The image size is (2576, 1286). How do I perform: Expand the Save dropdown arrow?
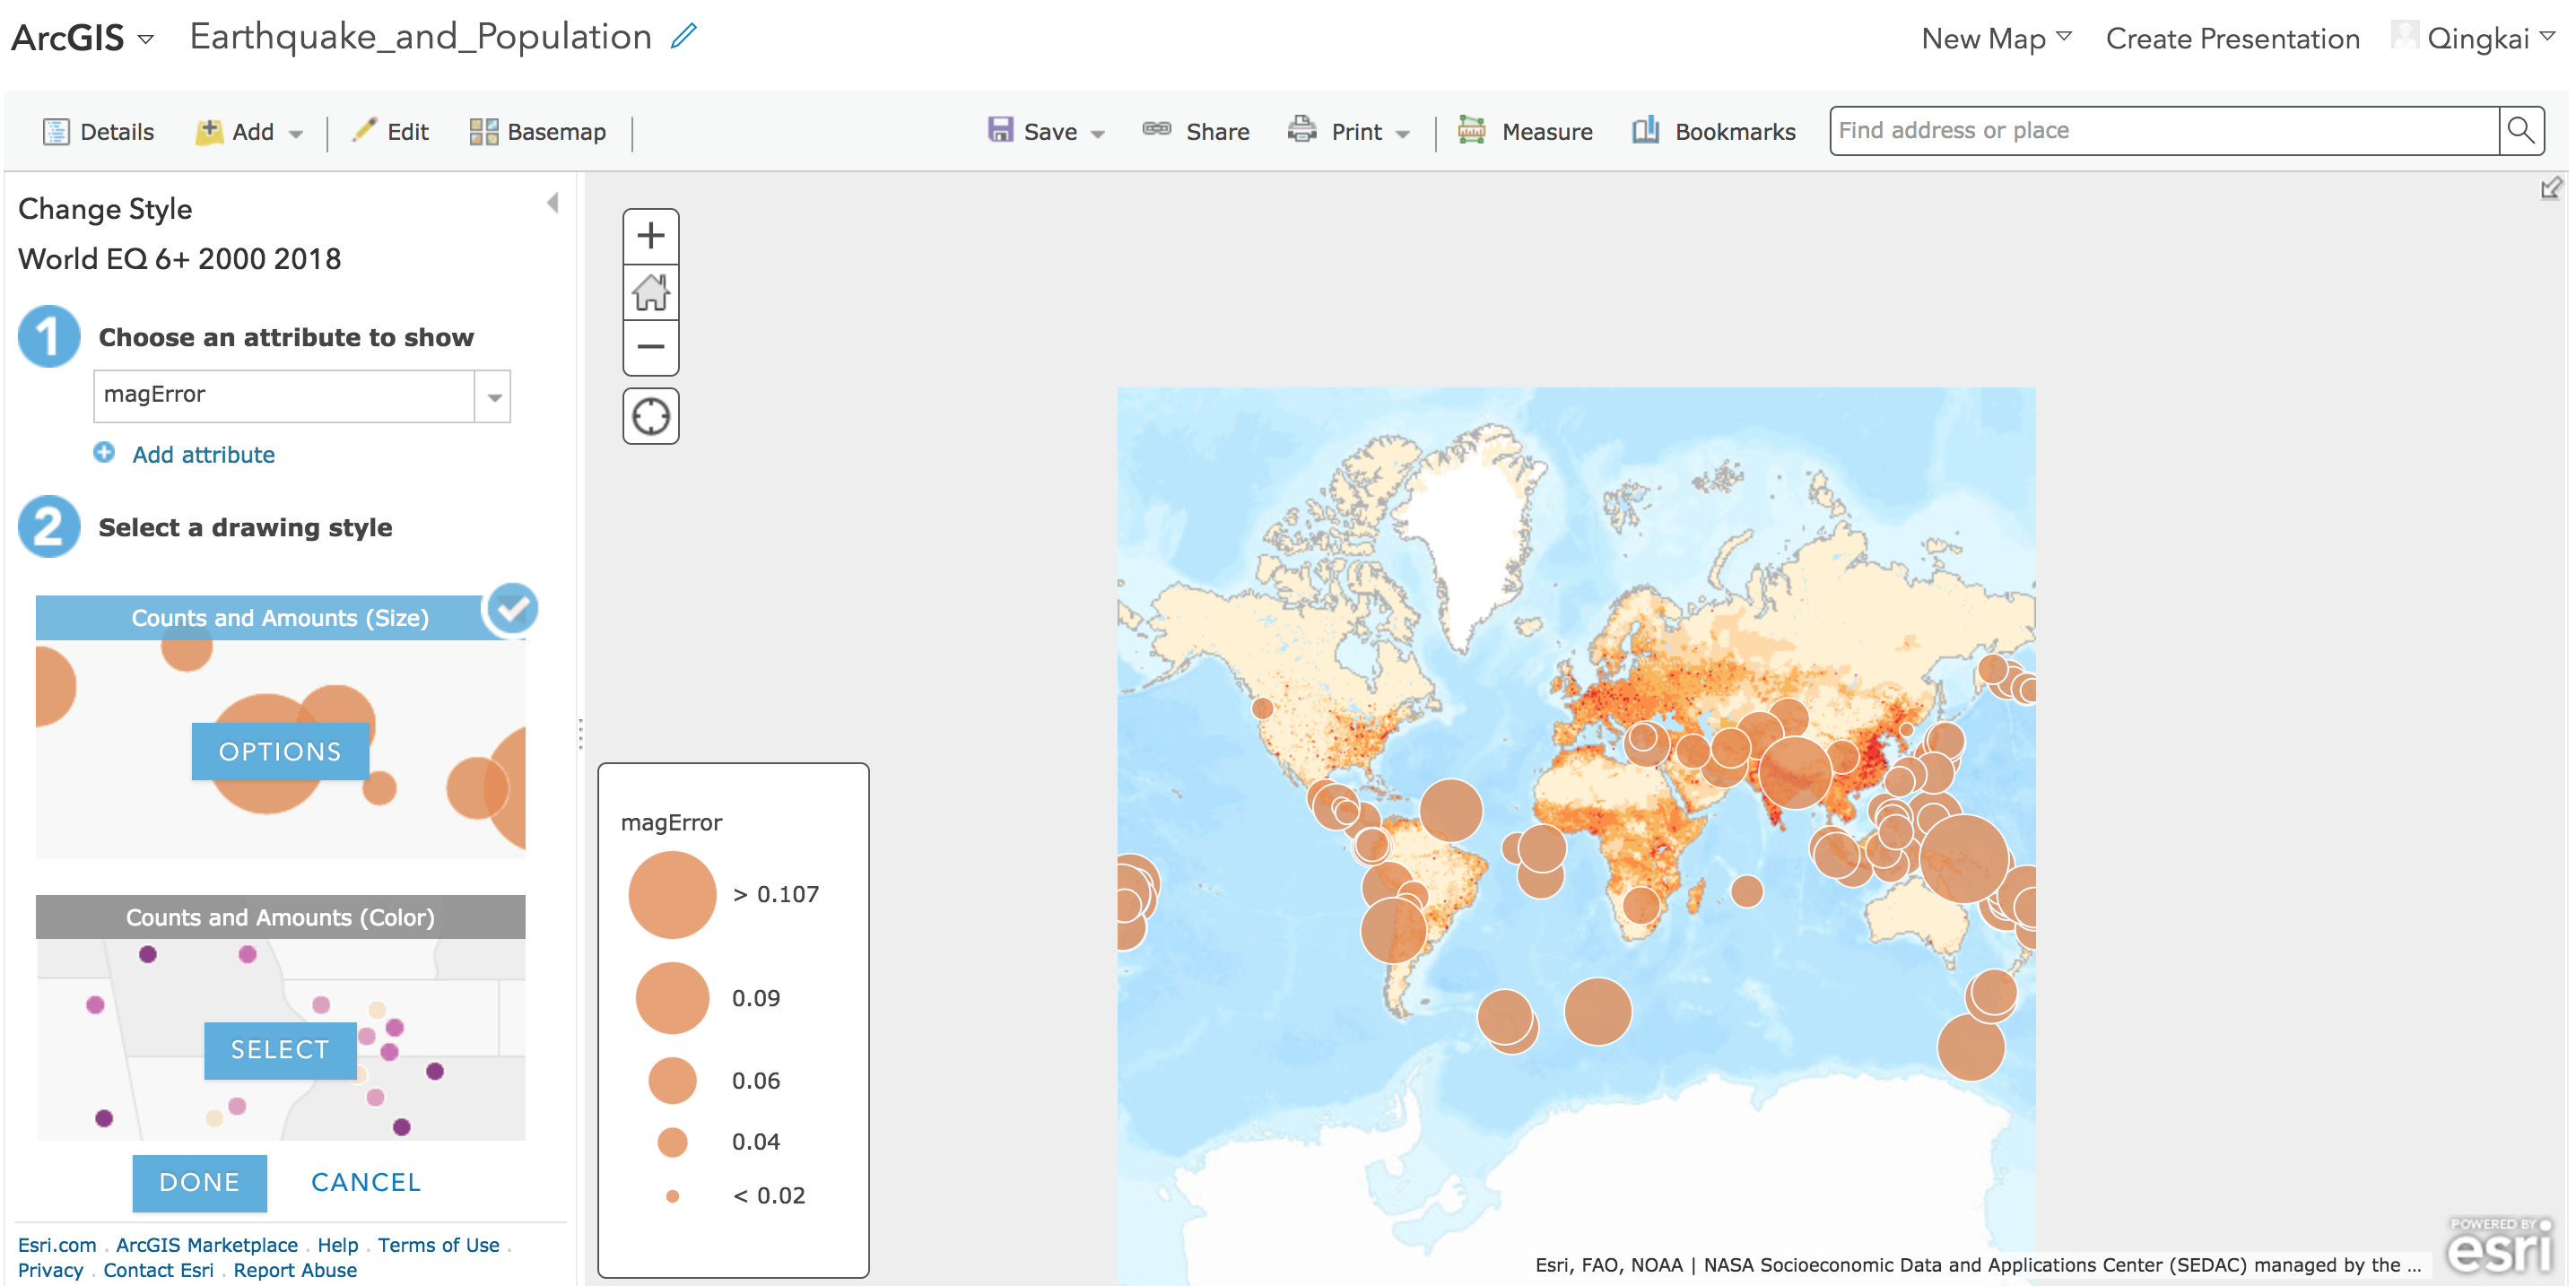(x=1098, y=133)
